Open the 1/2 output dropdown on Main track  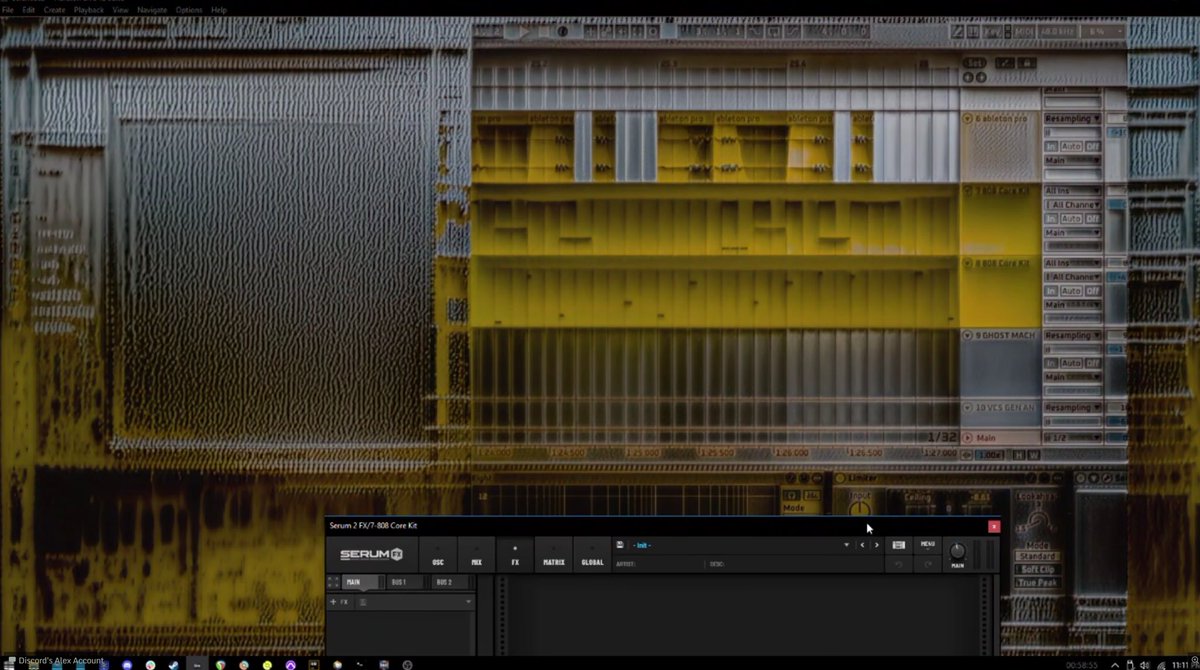(x=1073, y=438)
